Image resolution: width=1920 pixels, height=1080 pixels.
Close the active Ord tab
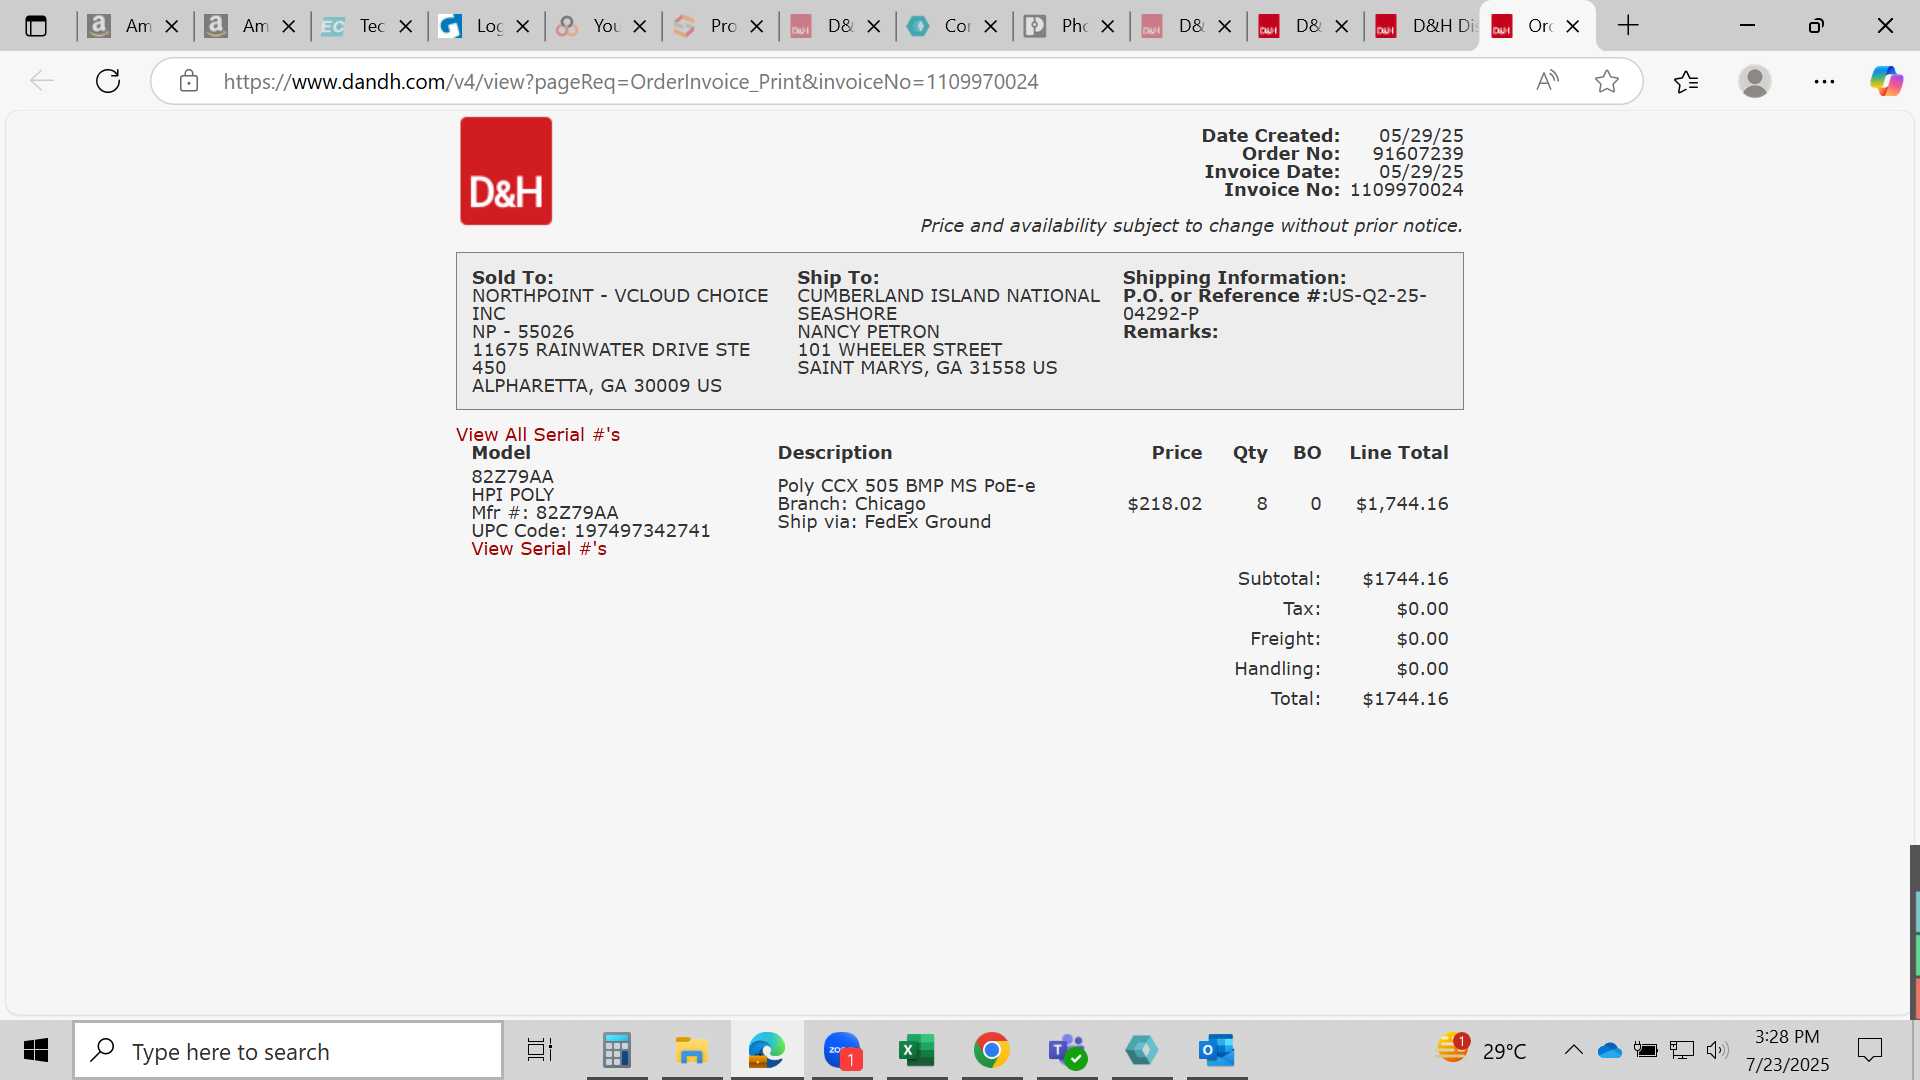pyautogui.click(x=1573, y=26)
